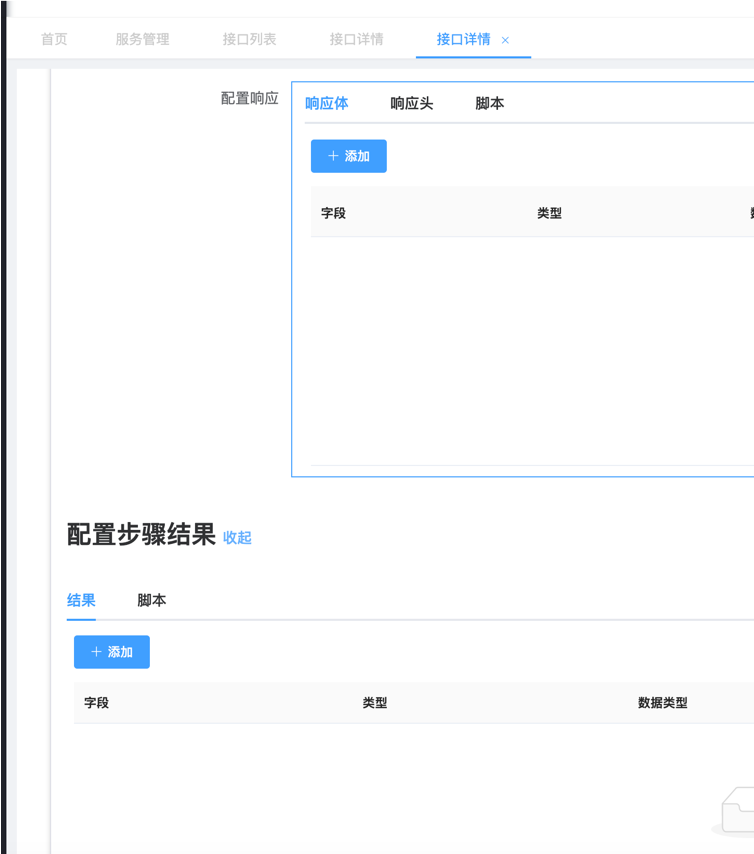Switch to the 响应头 tab
Image resolution: width=754 pixels, height=854 pixels.
(411, 103)
